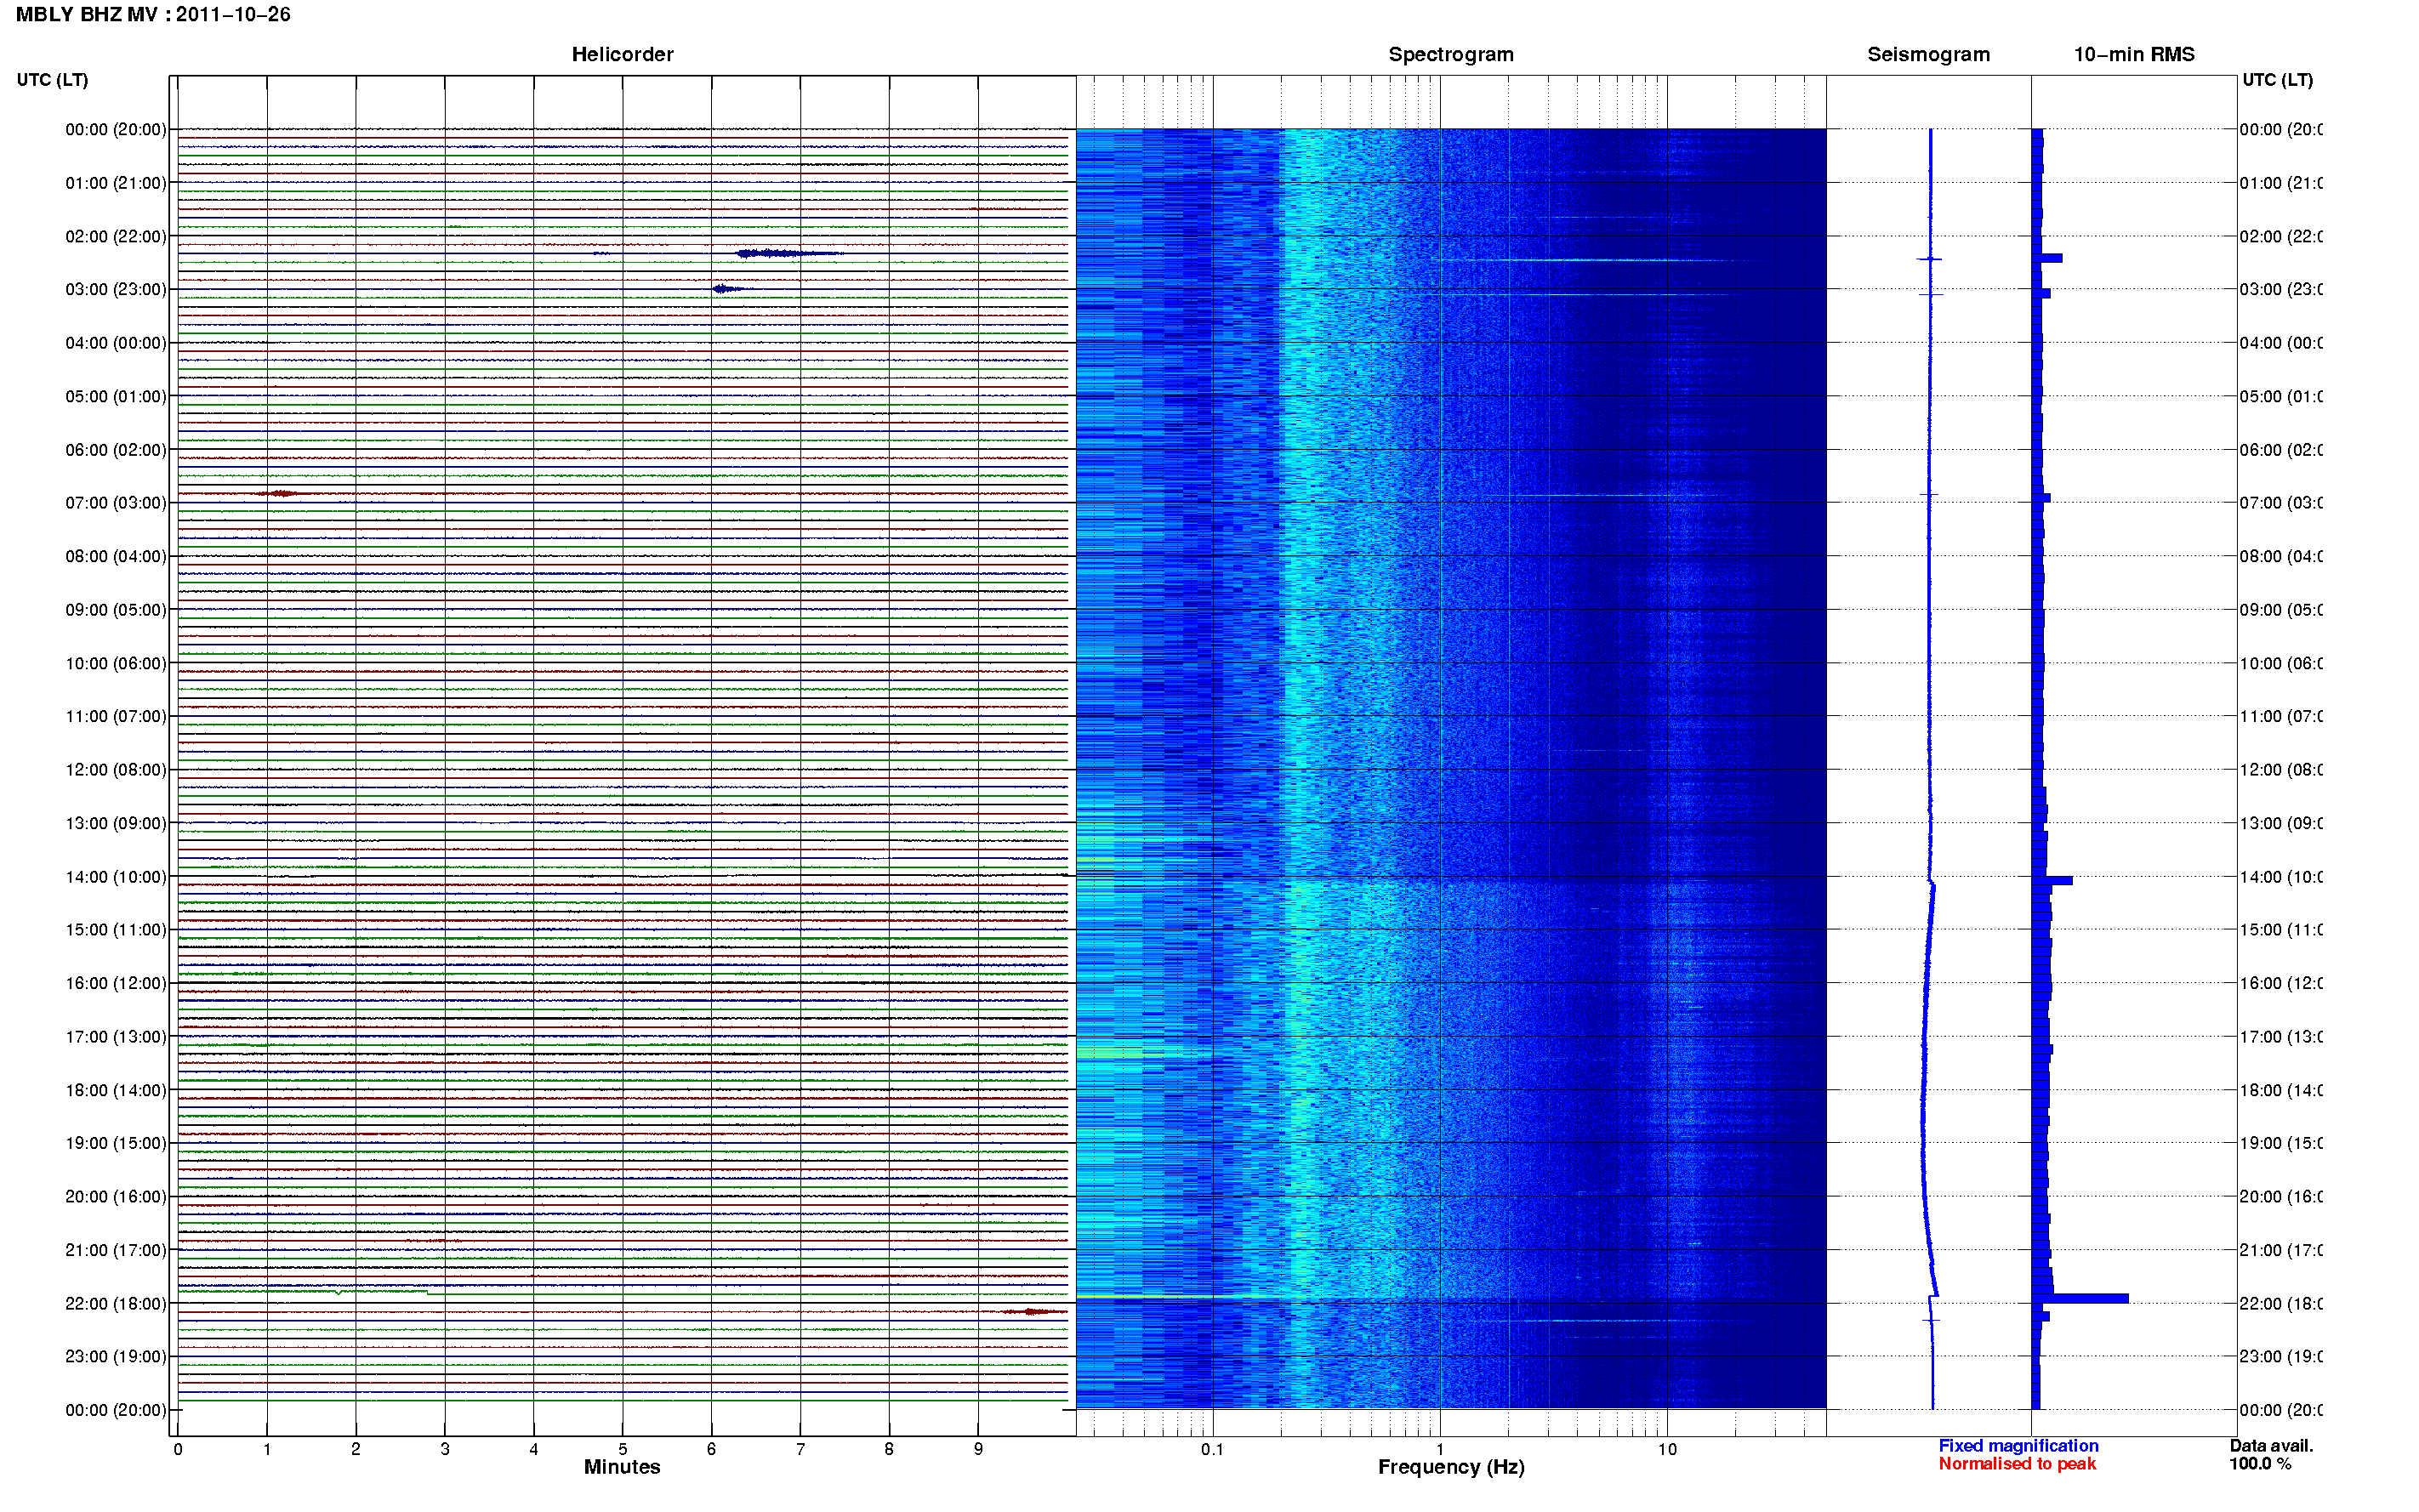Select the Helicorder panel heading
This screenshot has height=1512, width=2419.
click(622, 55)
